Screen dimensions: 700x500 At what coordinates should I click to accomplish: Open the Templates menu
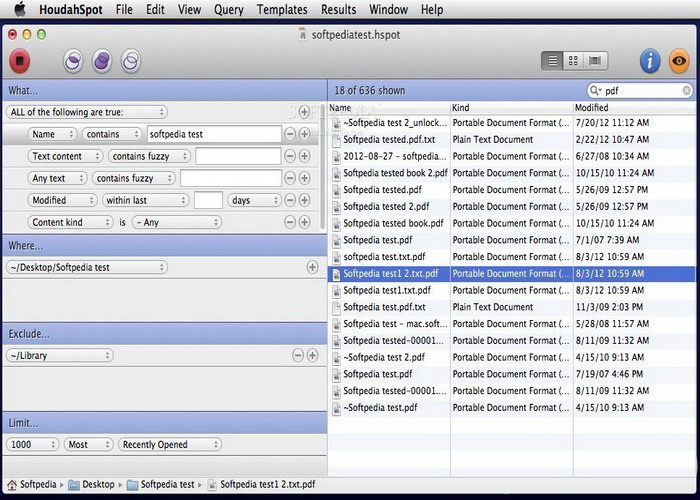click(282, 10)
